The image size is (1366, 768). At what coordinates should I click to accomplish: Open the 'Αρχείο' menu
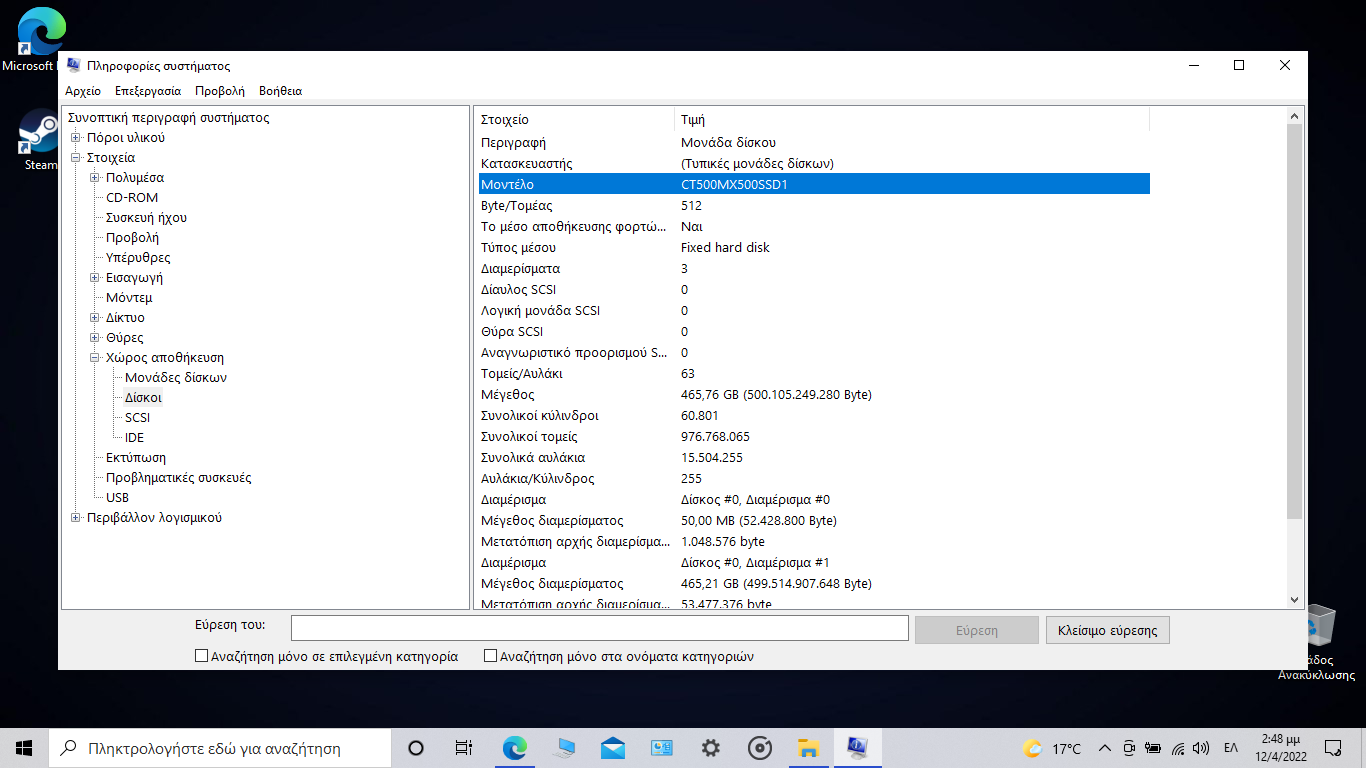[x=83, y=91]
